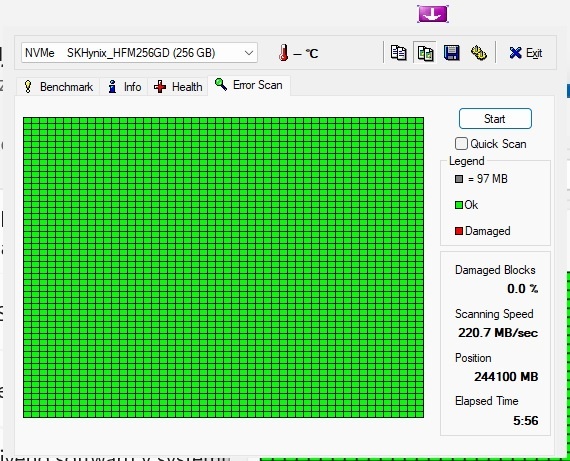Click the copy text to clipboard icon
This screenshot has height=461, width=570.
(398, 53)
